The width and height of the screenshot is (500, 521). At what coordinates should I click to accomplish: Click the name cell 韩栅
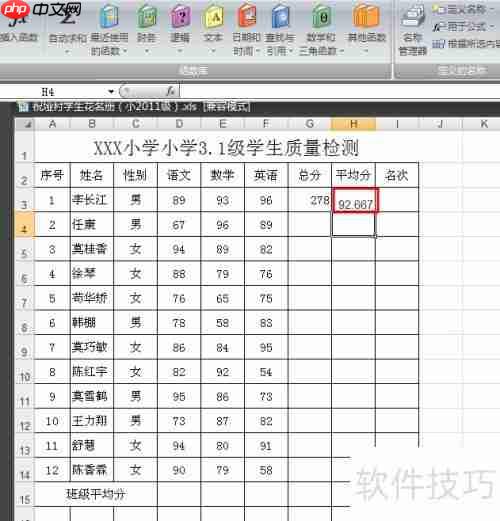coord(92,323)
